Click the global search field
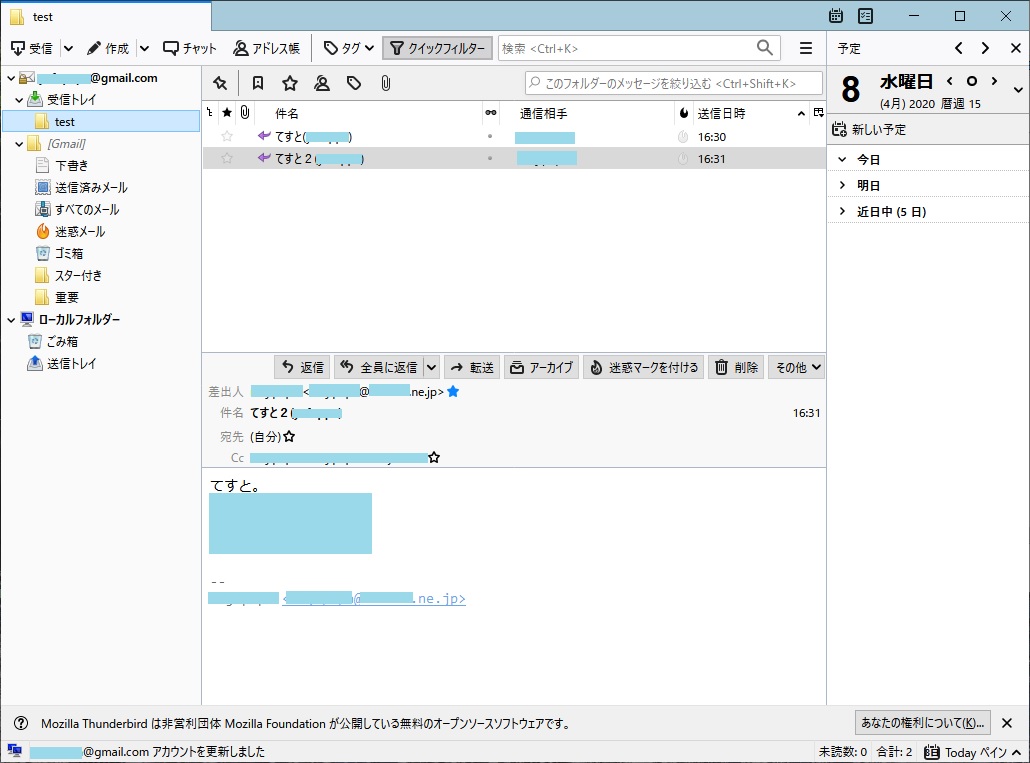1030x763 pixels. 626,48
